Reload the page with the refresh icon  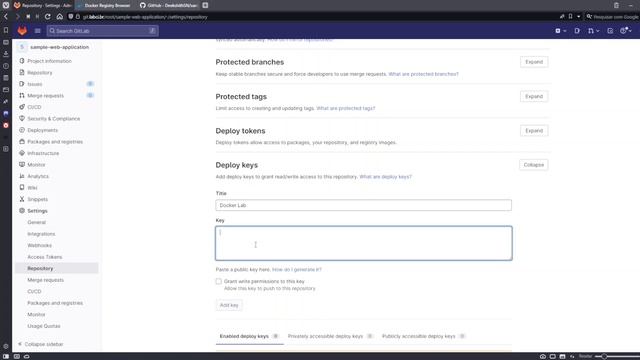(48, 17)
